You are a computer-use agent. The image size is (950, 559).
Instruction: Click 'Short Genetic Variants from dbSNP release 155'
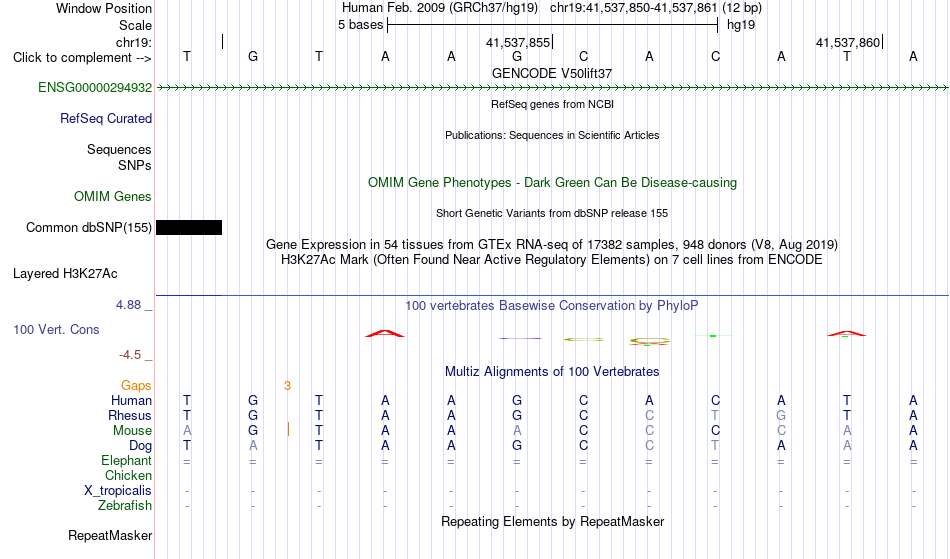(x=552, y=213)
